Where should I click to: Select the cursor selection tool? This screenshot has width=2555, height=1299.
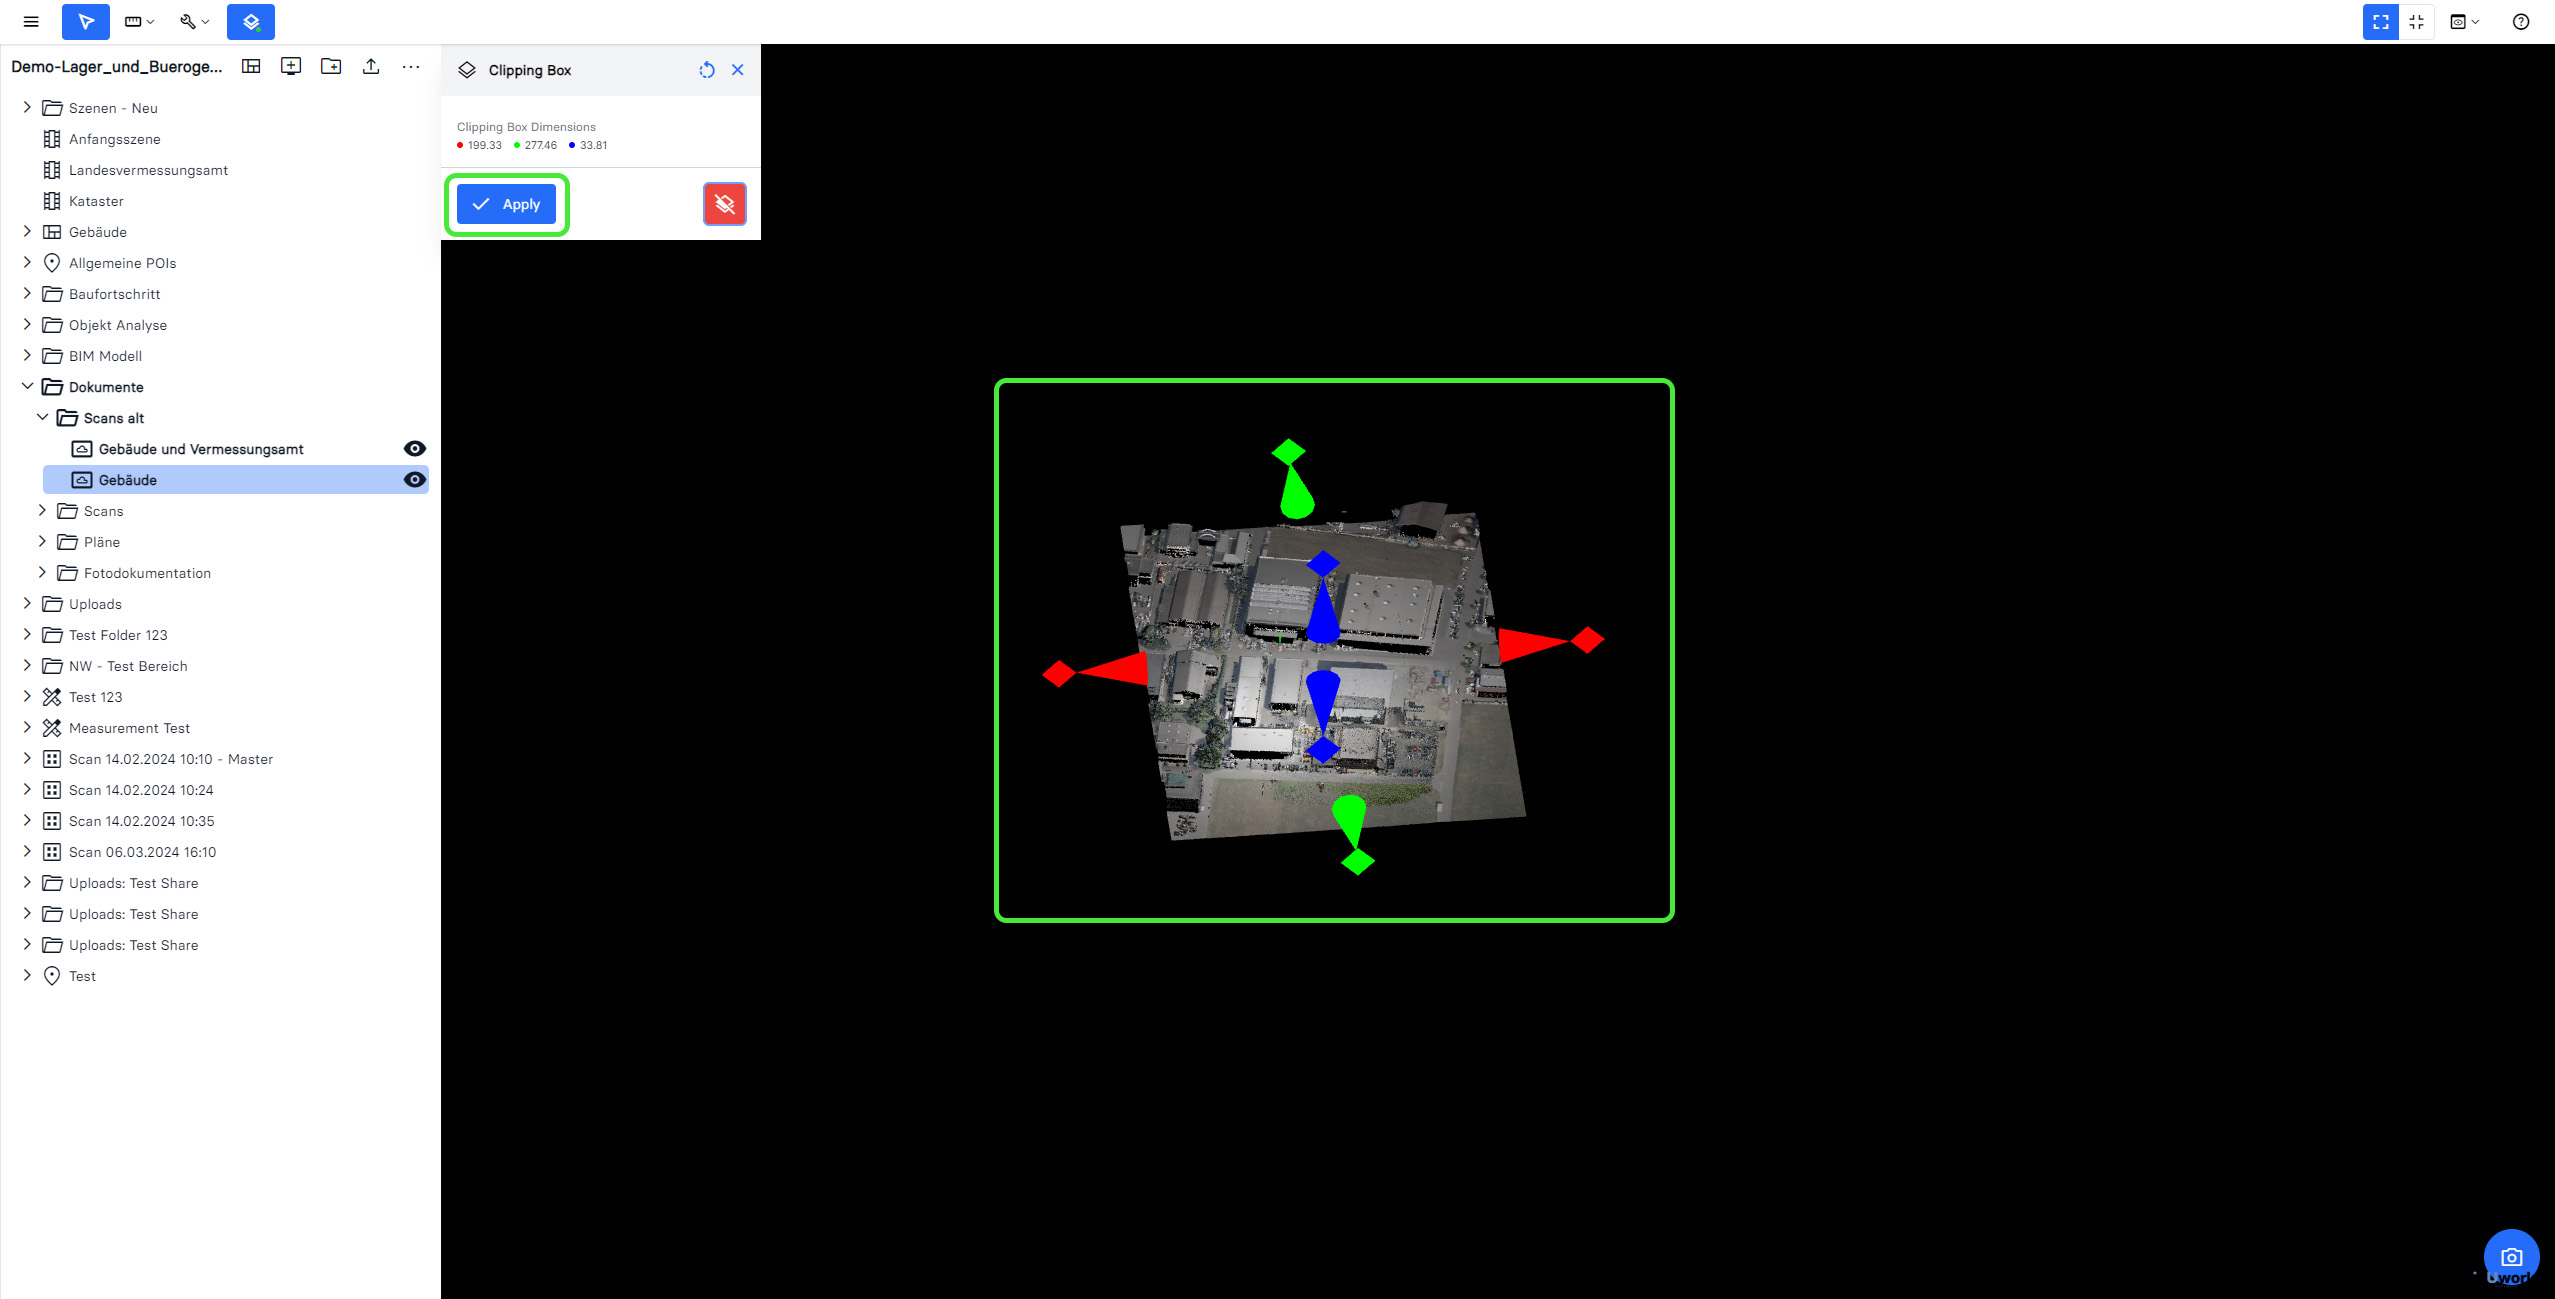[86, 21]
